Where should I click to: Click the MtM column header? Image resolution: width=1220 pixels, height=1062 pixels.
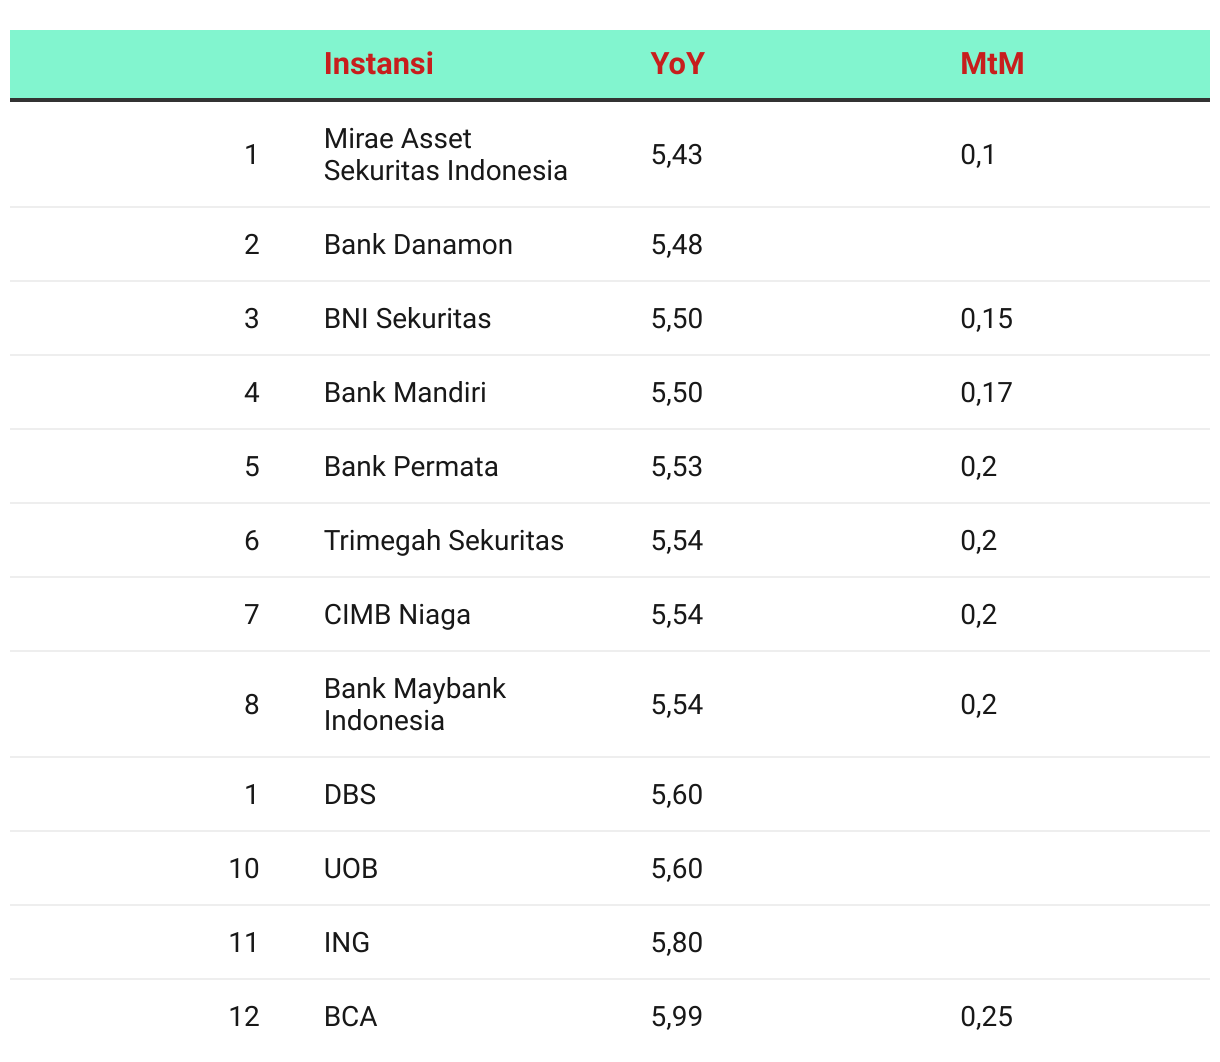click(992, 64)
